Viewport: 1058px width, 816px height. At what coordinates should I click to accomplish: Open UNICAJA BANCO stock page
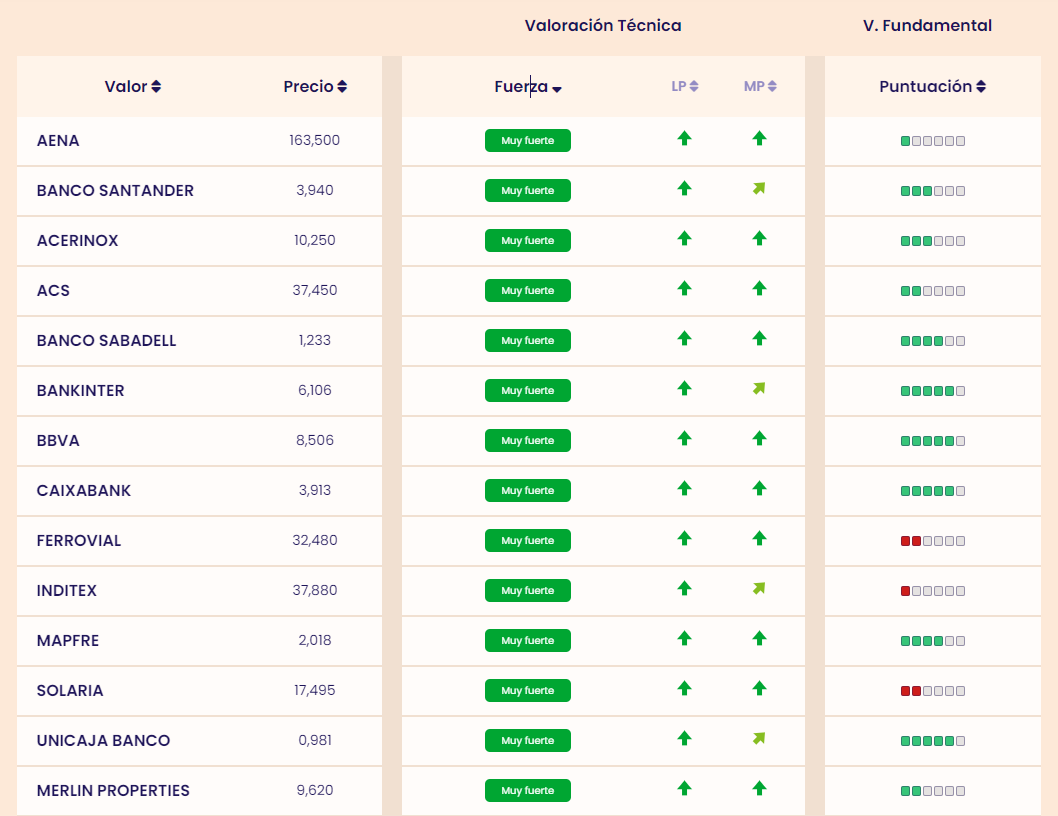click(x=103, y=740)
